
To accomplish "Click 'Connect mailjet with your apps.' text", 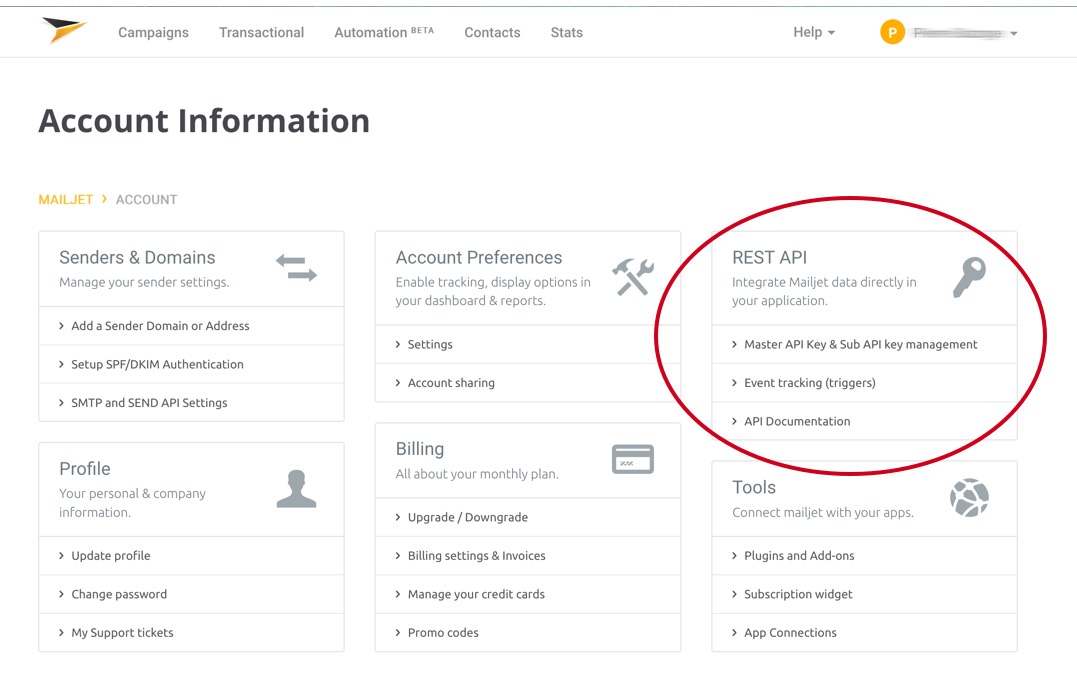I will [823, 512].
